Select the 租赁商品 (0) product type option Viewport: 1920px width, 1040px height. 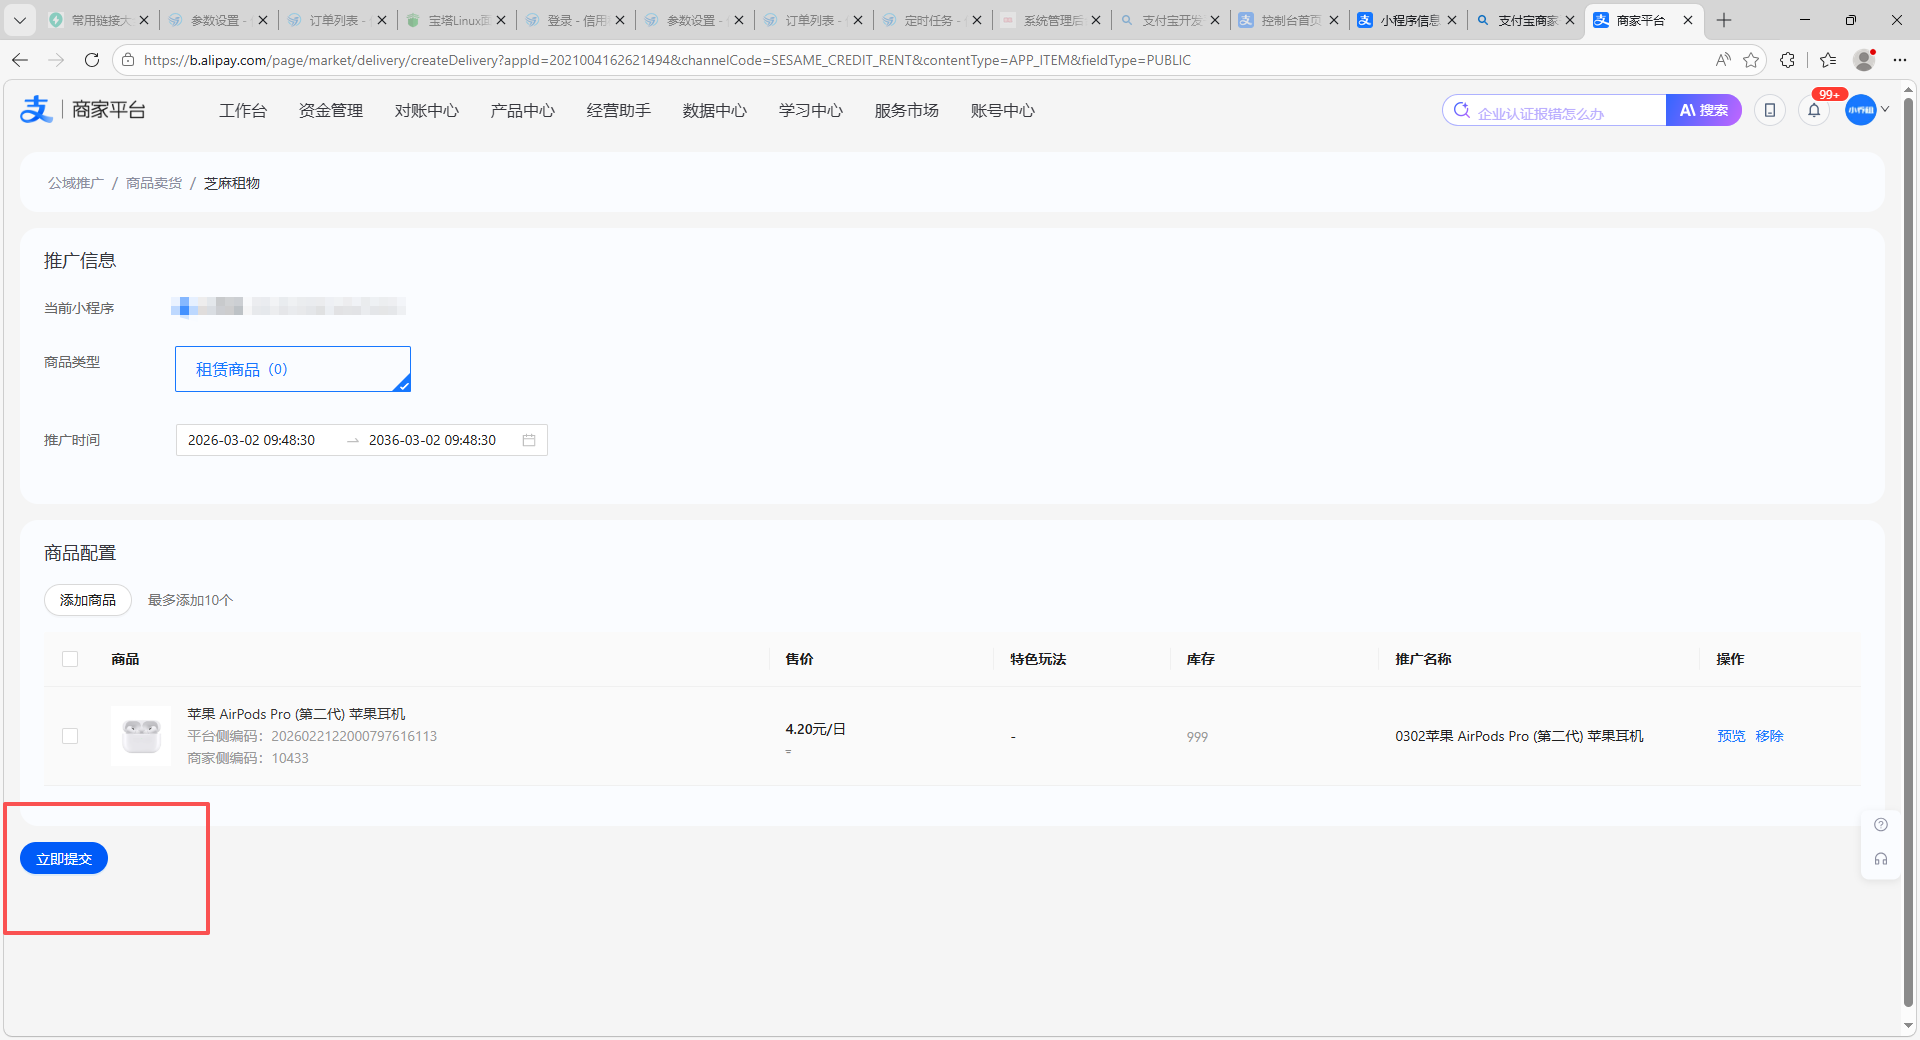click(x=292, y=369)
